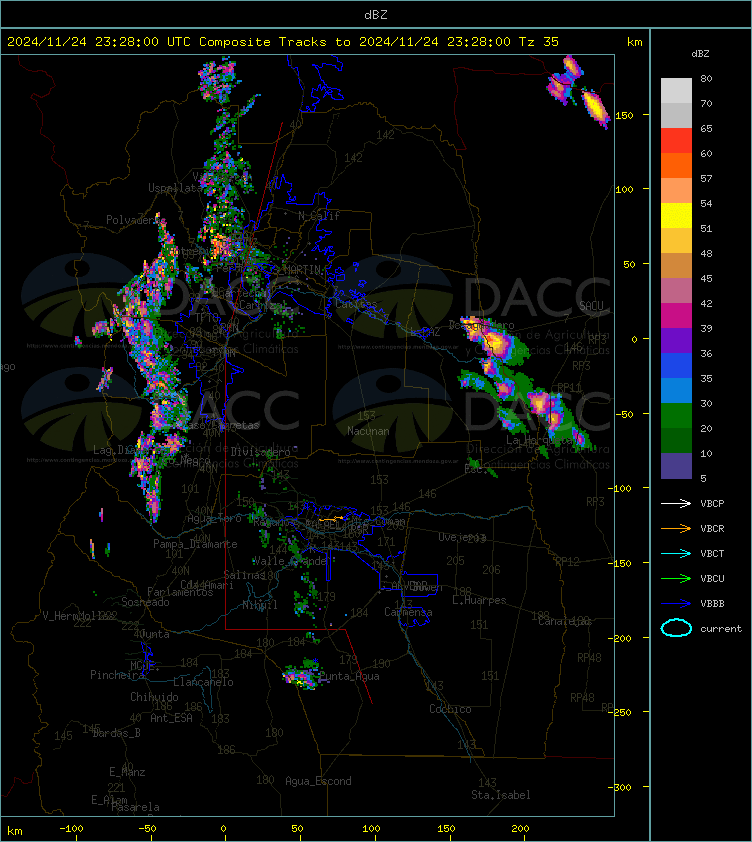Click the Nihuil map label
752x842 pixels.
260,605
